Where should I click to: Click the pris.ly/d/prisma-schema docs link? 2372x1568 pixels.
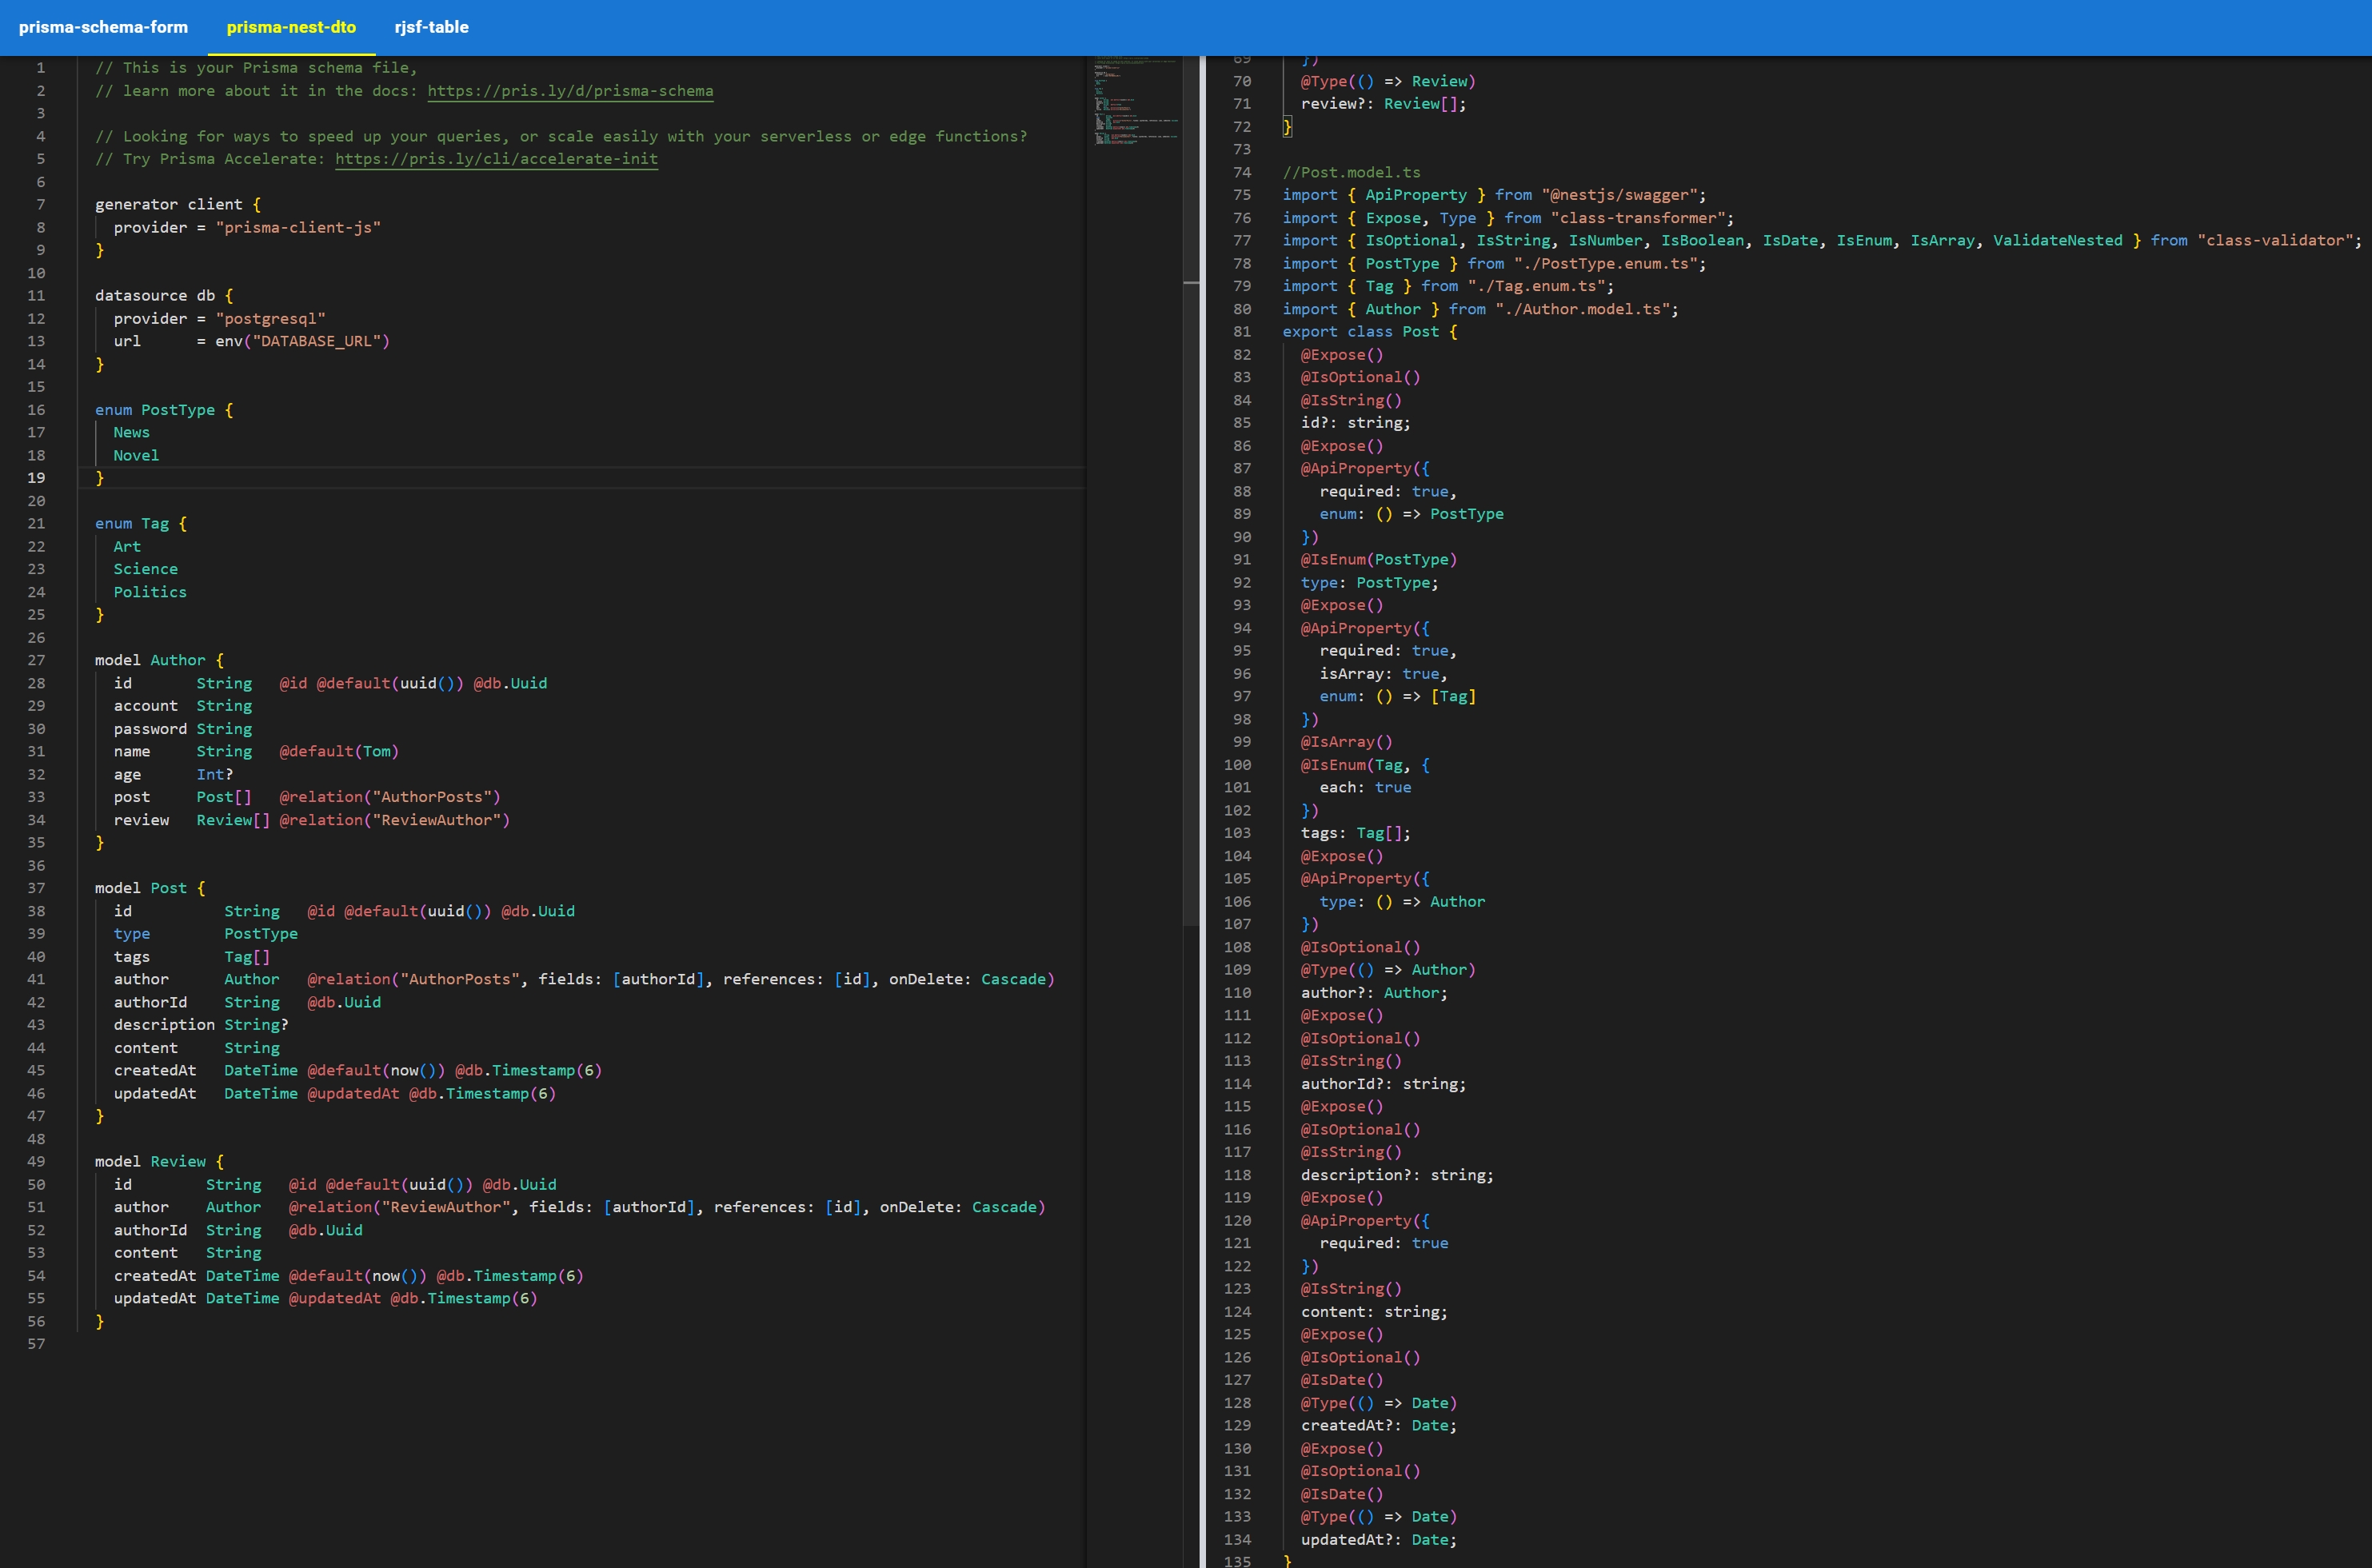(x=570, y=91)
